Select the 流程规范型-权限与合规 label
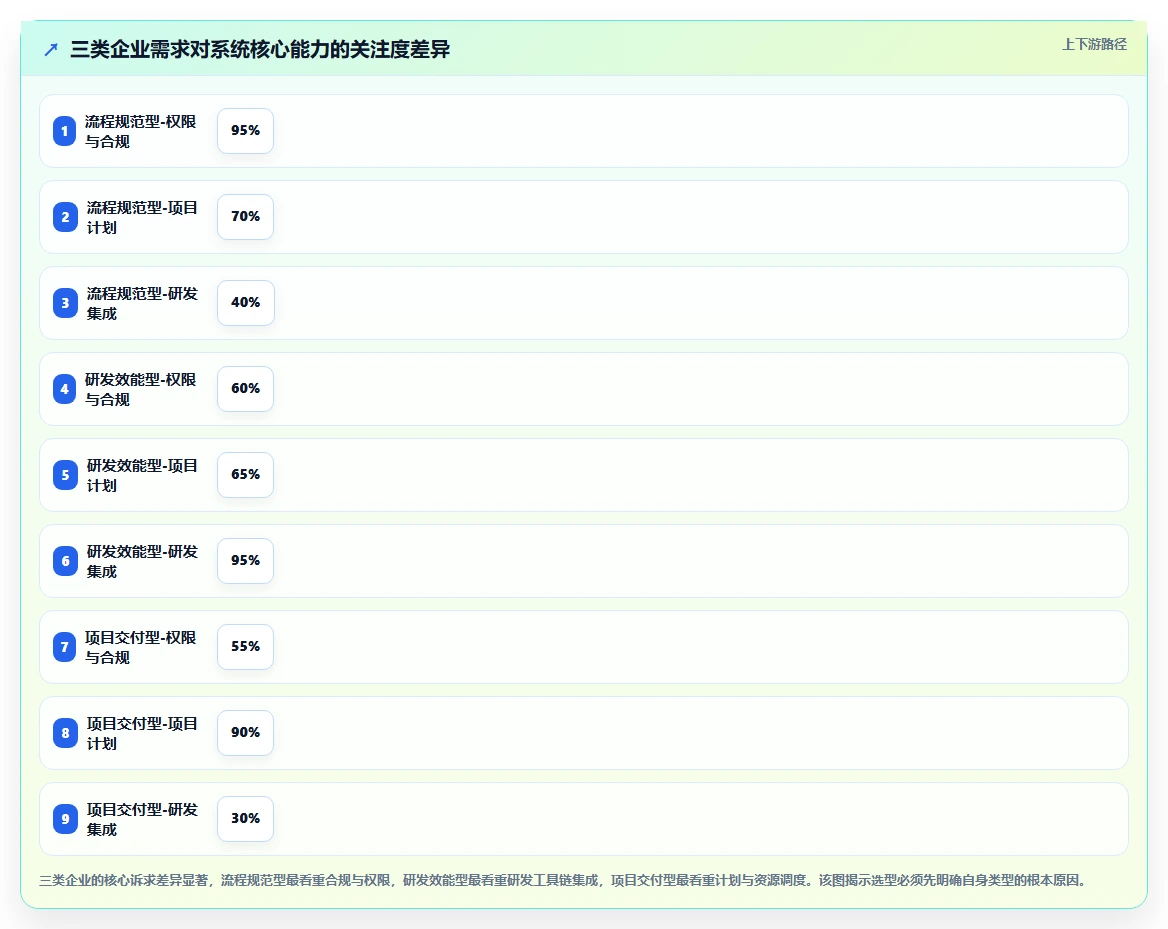 pyautogui.click(x=140, y=131)
